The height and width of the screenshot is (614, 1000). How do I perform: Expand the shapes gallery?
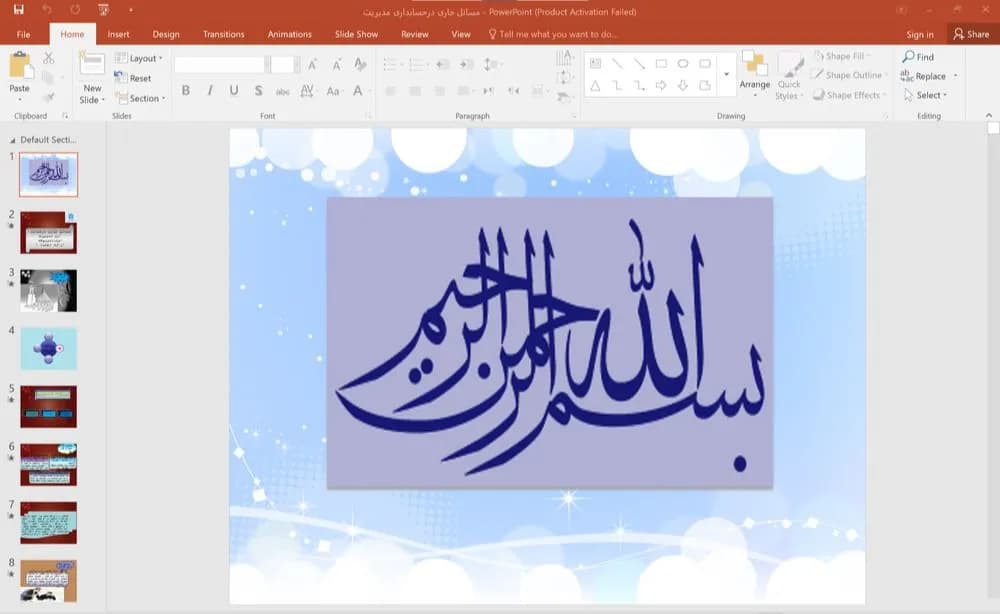pos(726,75)
